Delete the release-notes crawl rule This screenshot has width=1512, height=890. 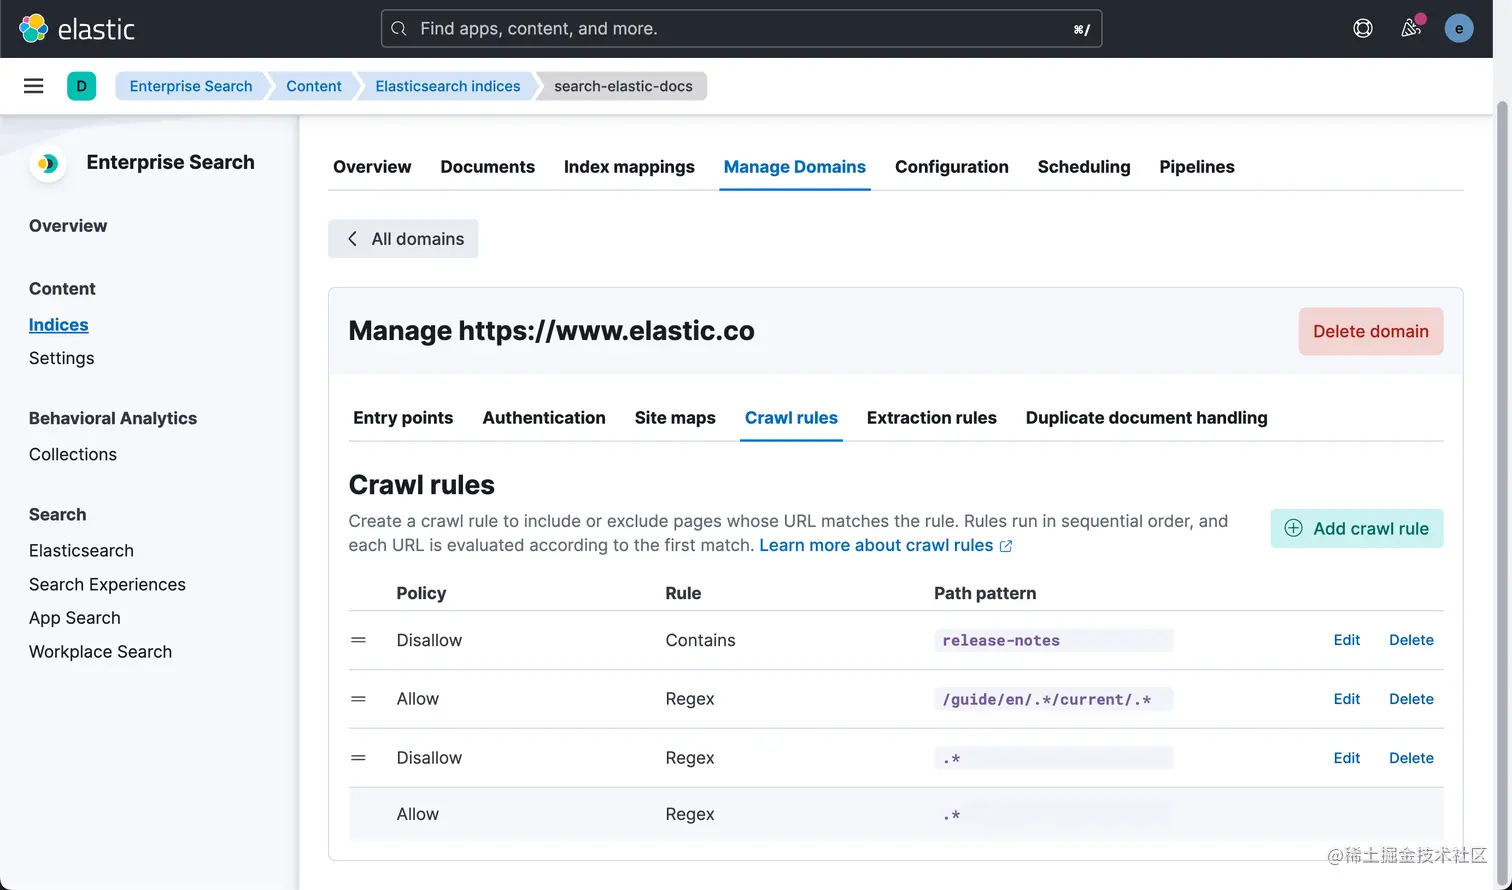1411,640
